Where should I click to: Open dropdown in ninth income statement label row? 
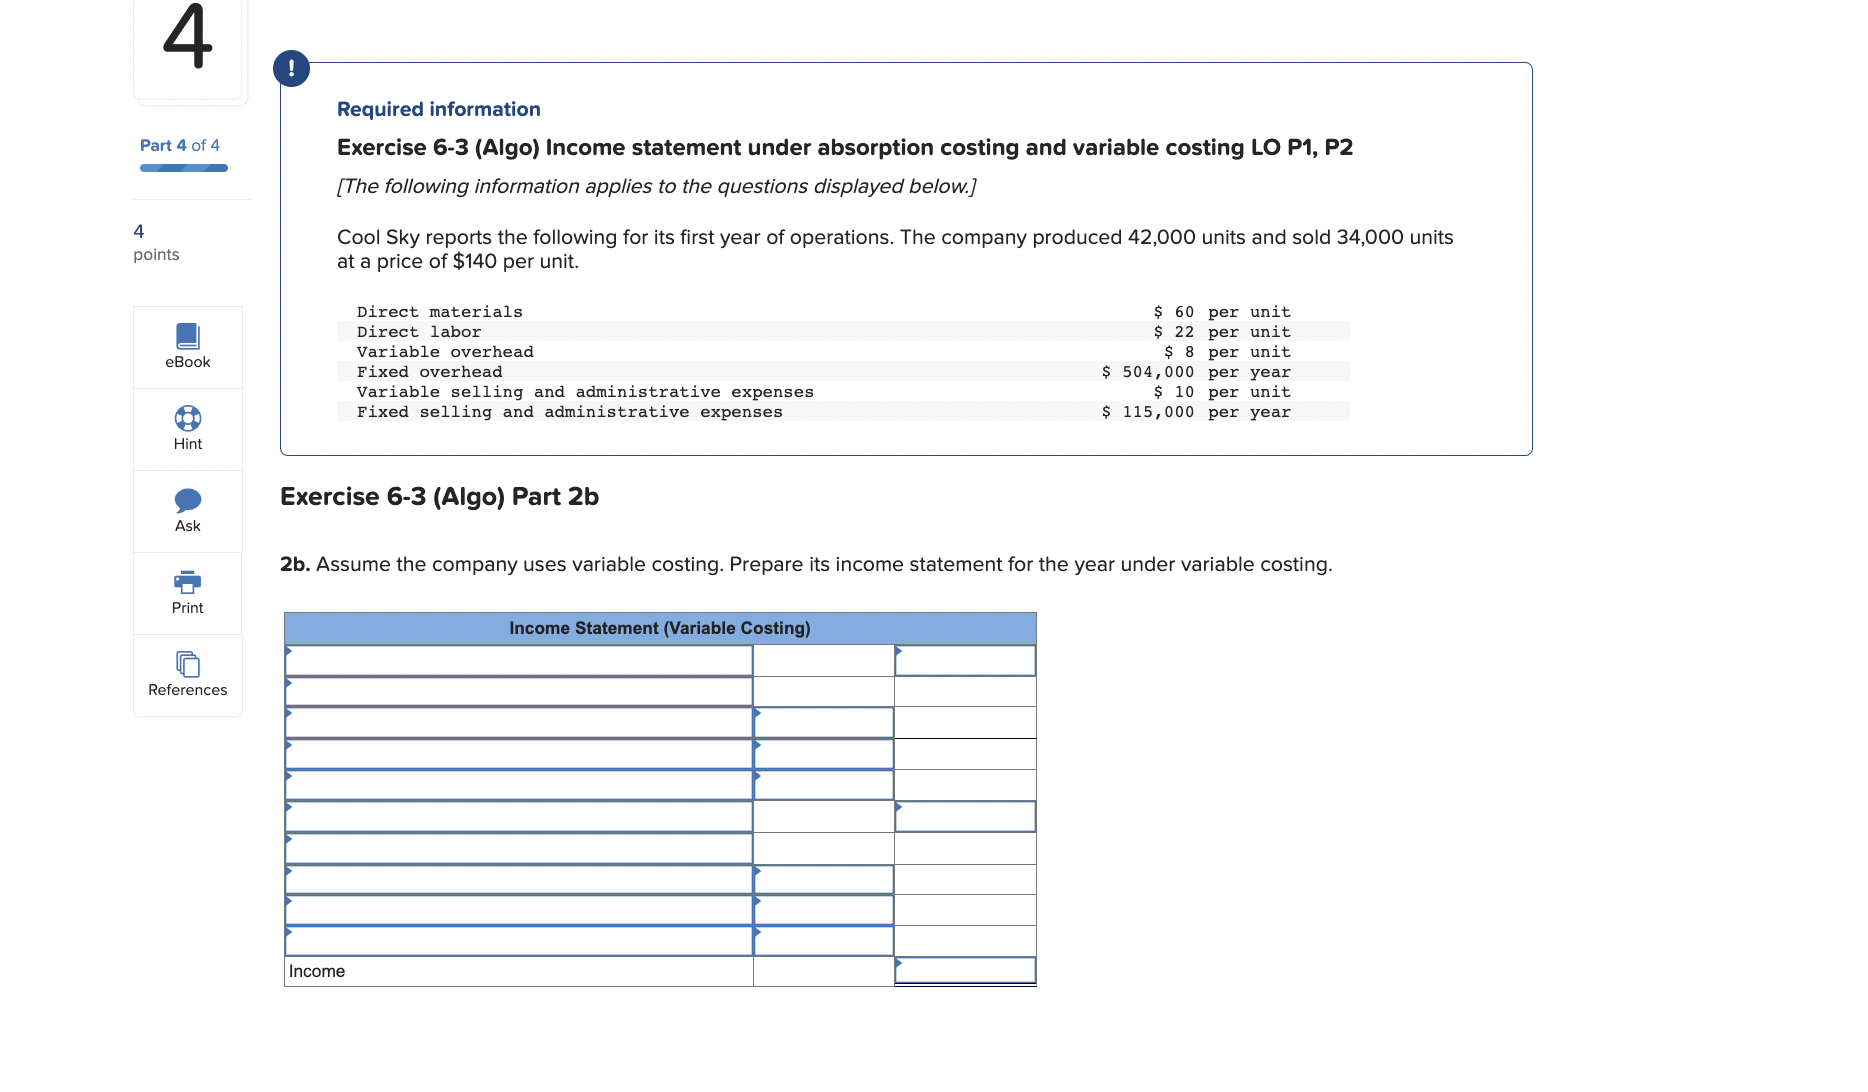pos(518,910)
